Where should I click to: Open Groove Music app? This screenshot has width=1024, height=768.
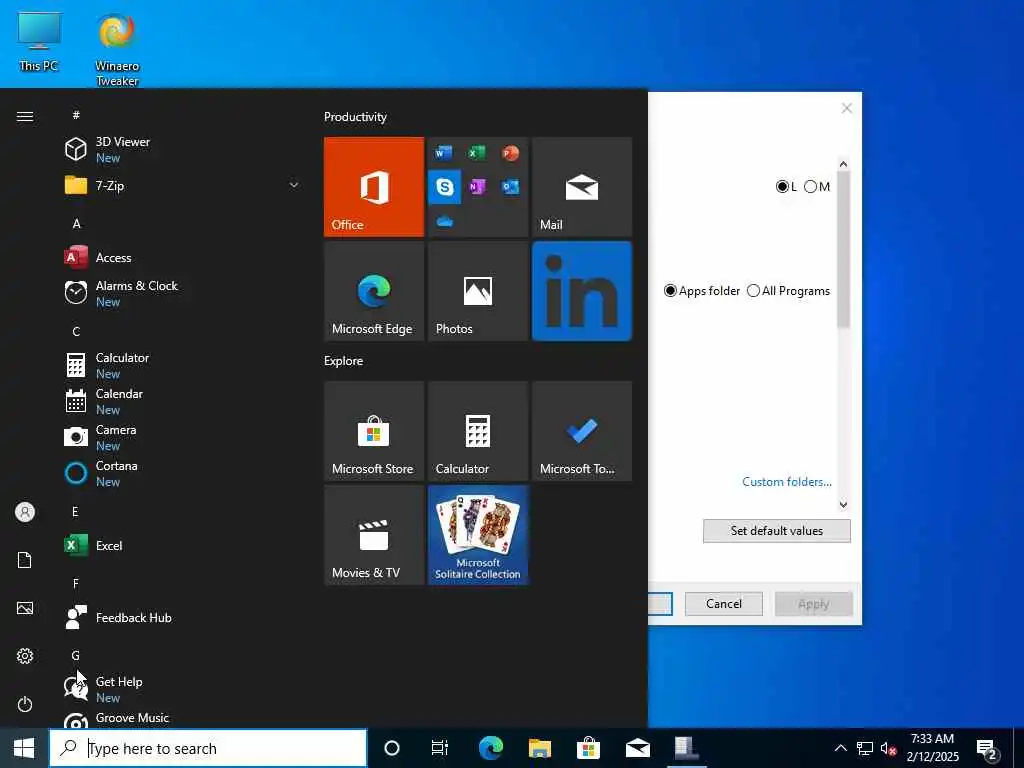pos(183,718)
